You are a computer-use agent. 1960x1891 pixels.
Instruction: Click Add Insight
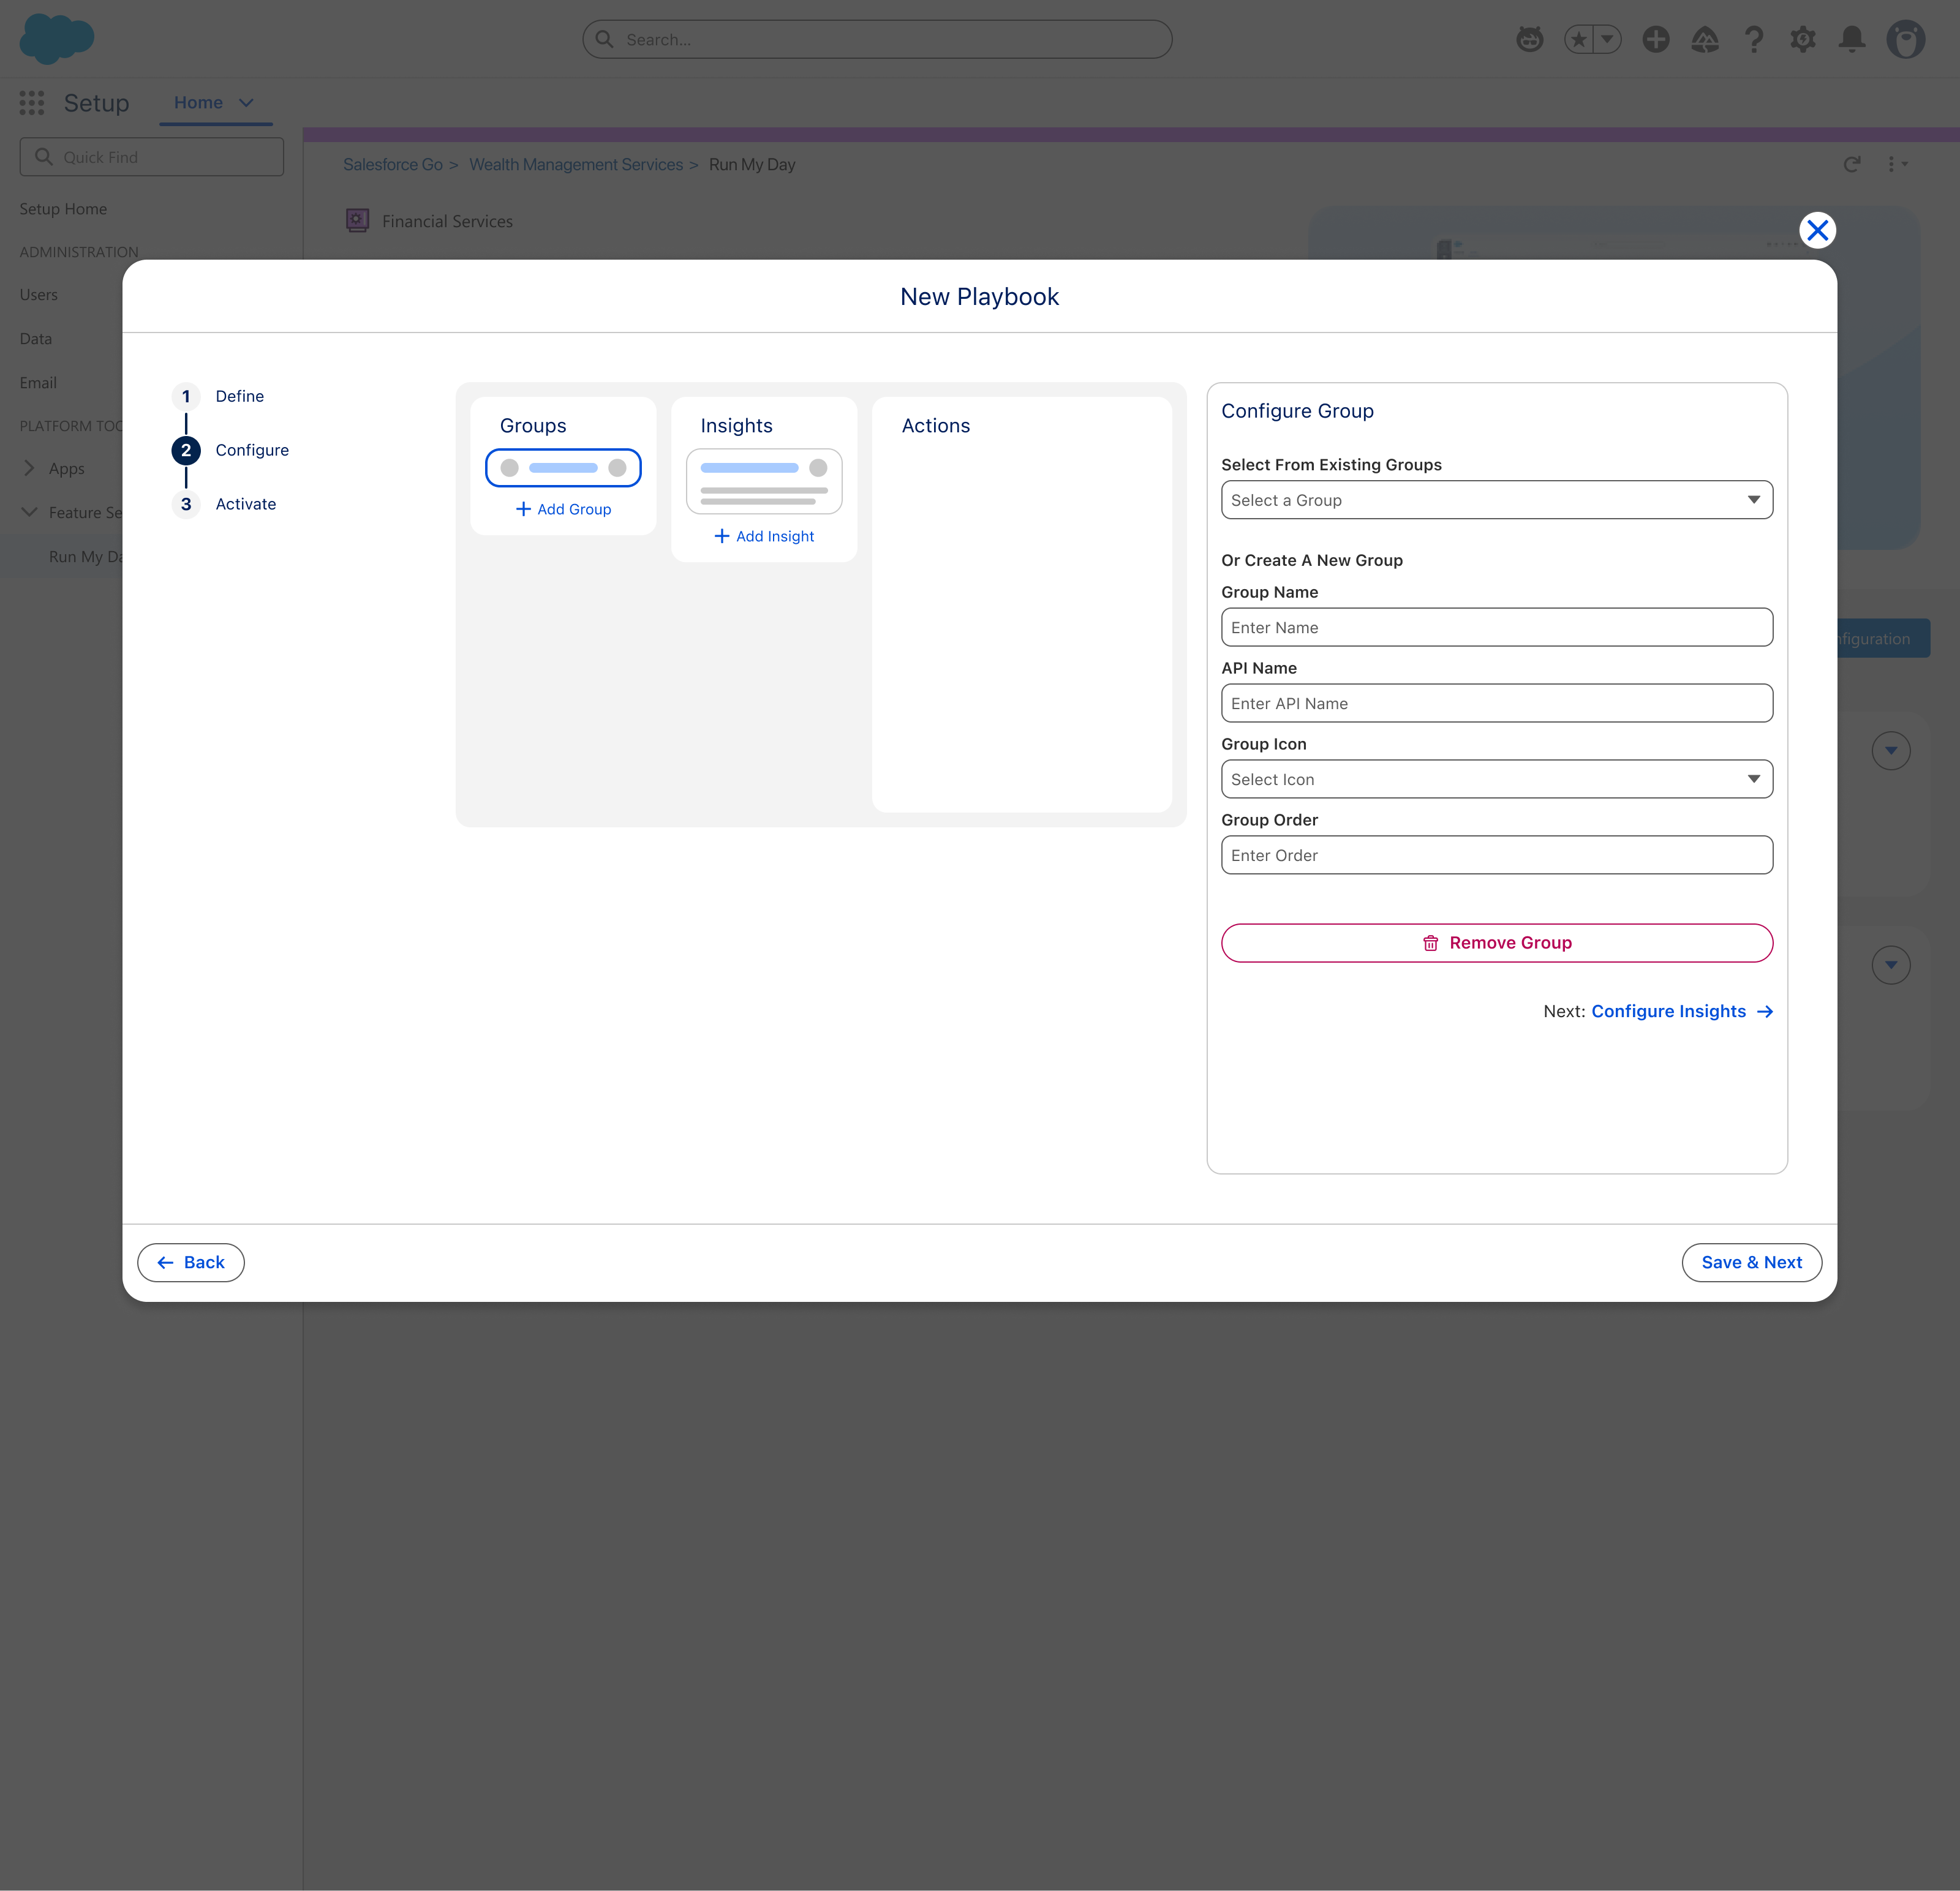(x=764, y=536)
